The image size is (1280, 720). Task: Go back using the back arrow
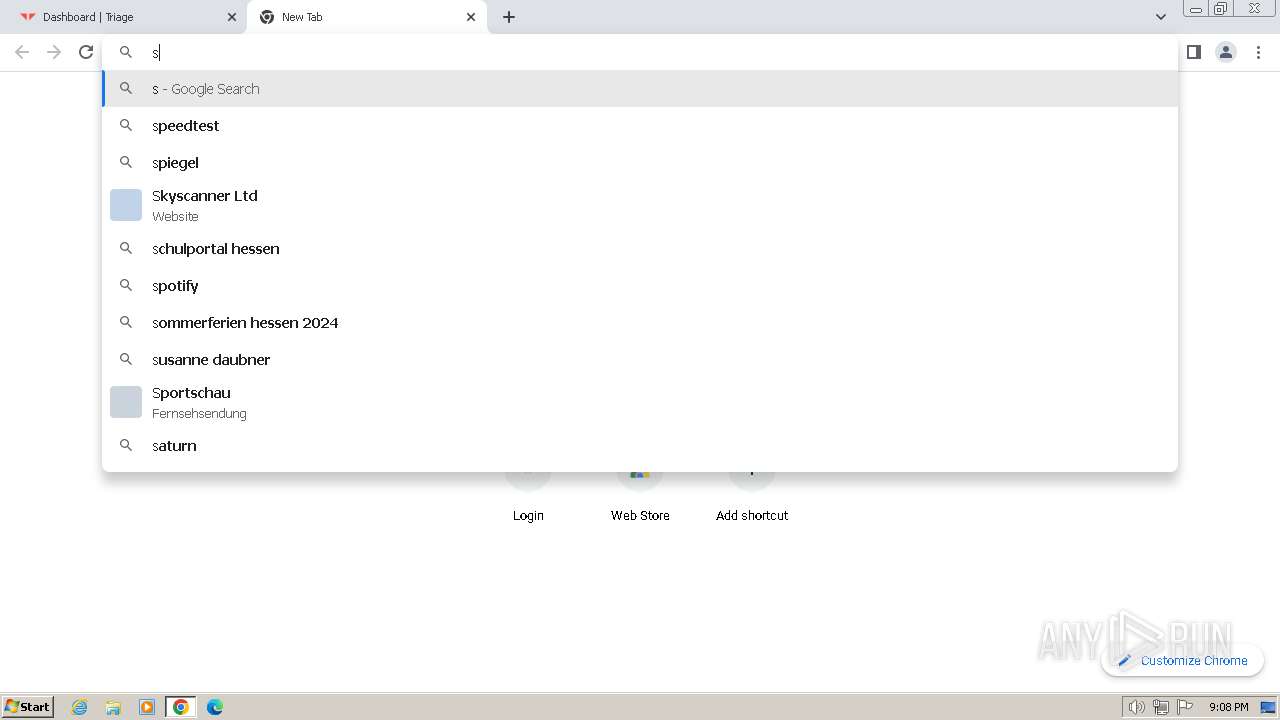tap(22, 52)
